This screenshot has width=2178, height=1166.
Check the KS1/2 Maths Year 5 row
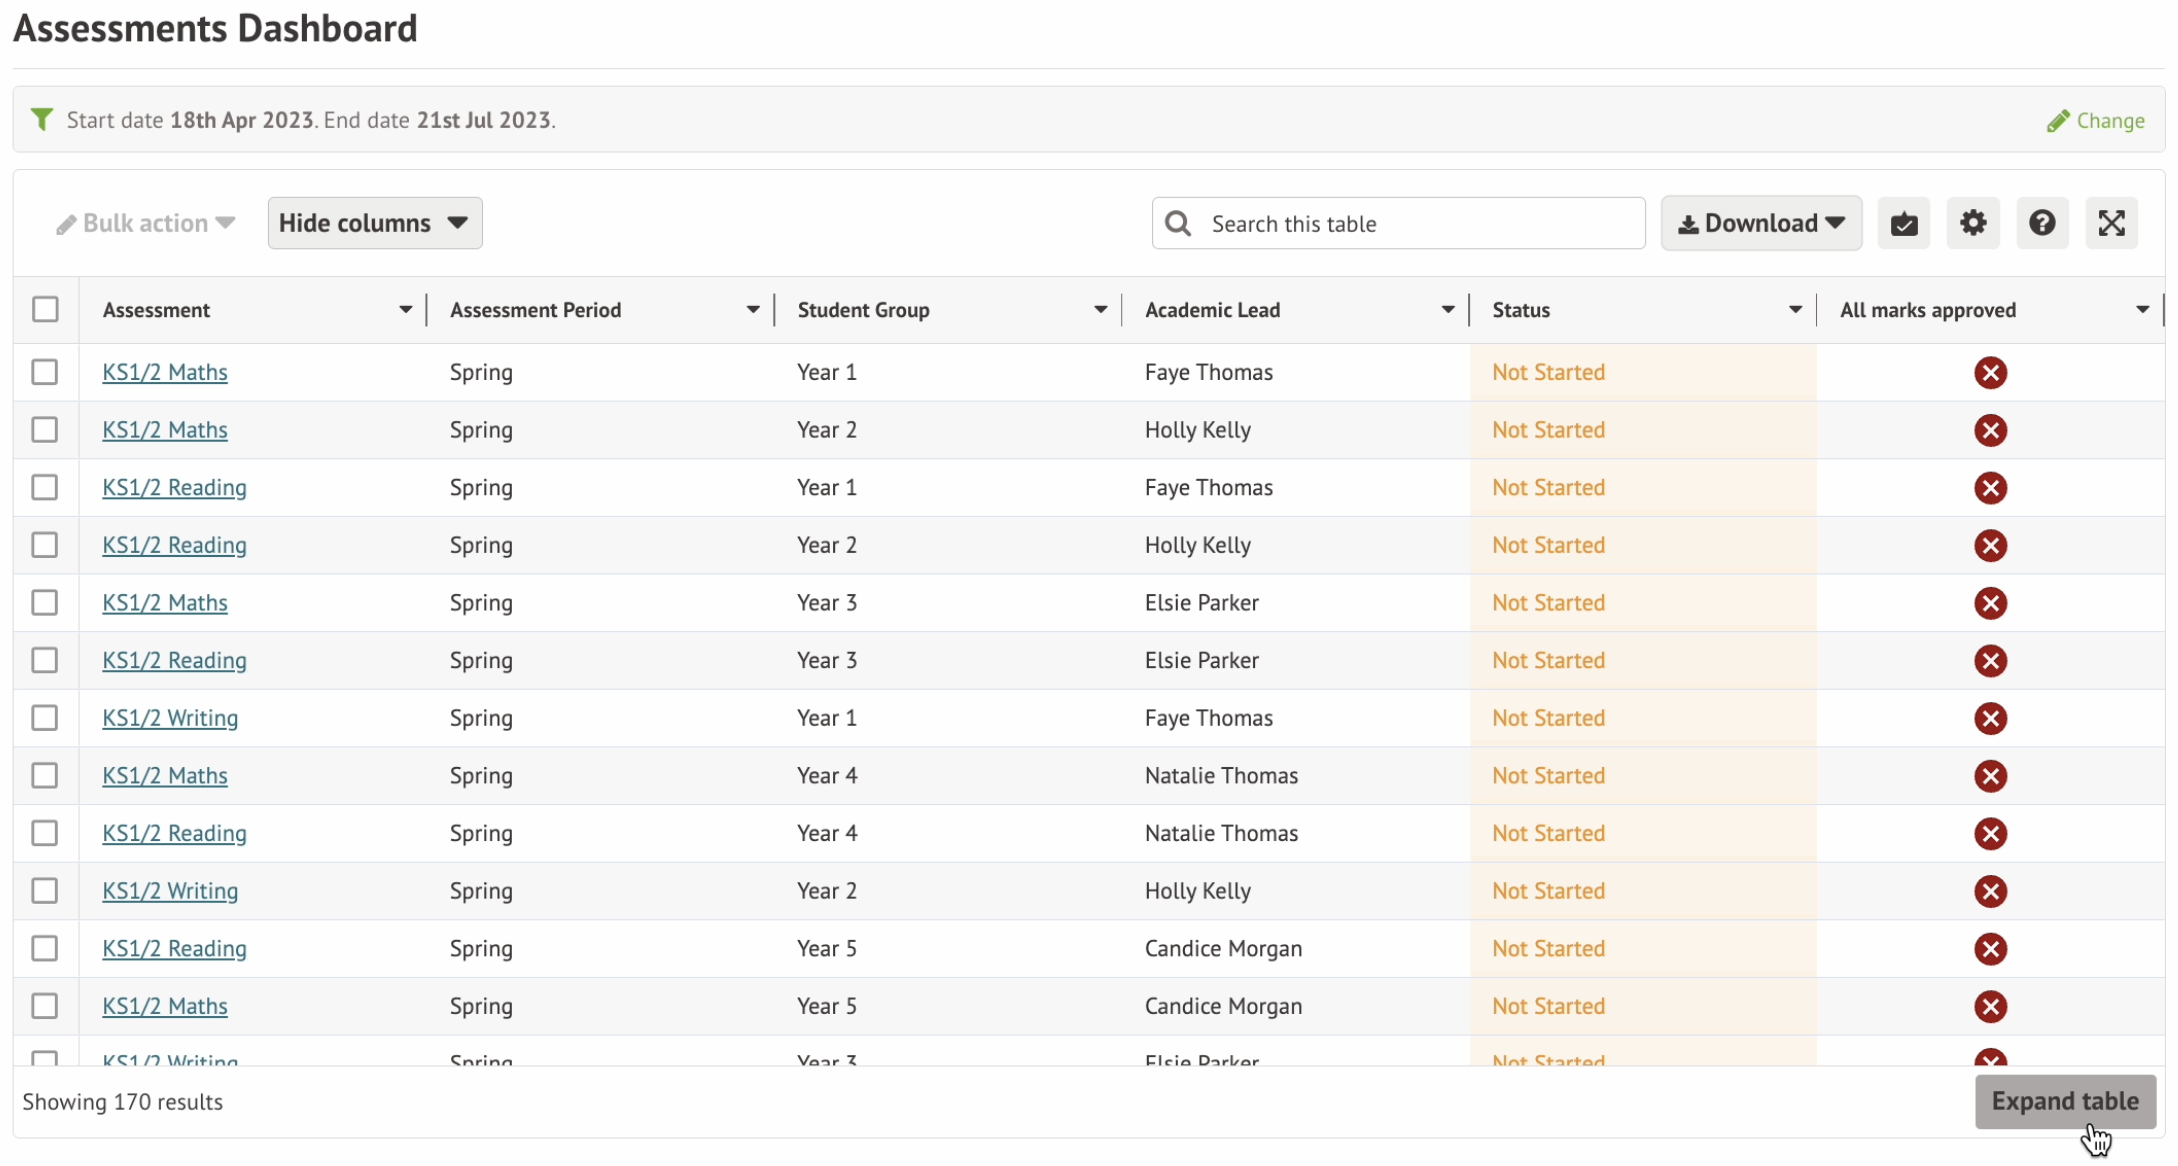coord(45,1006)
